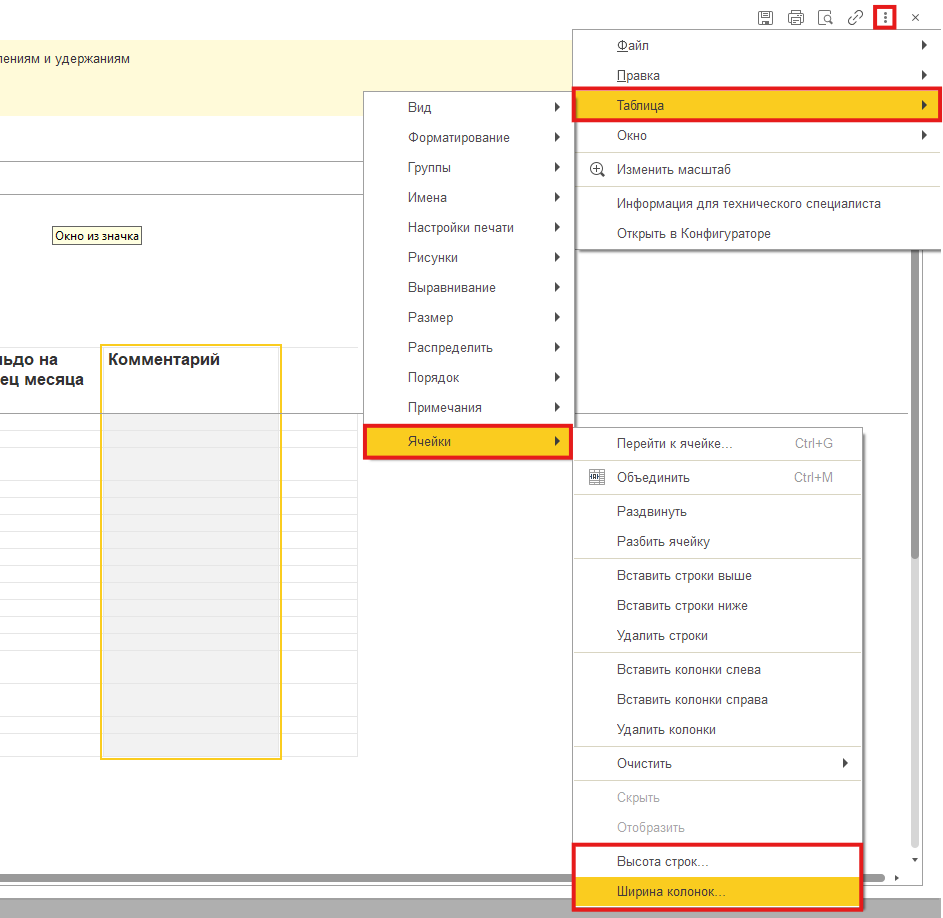This screenshot has height=918, width=943.
Task: Choose Информация для технического специалиста
Action: pyautogui.click(x=758, y=203)
